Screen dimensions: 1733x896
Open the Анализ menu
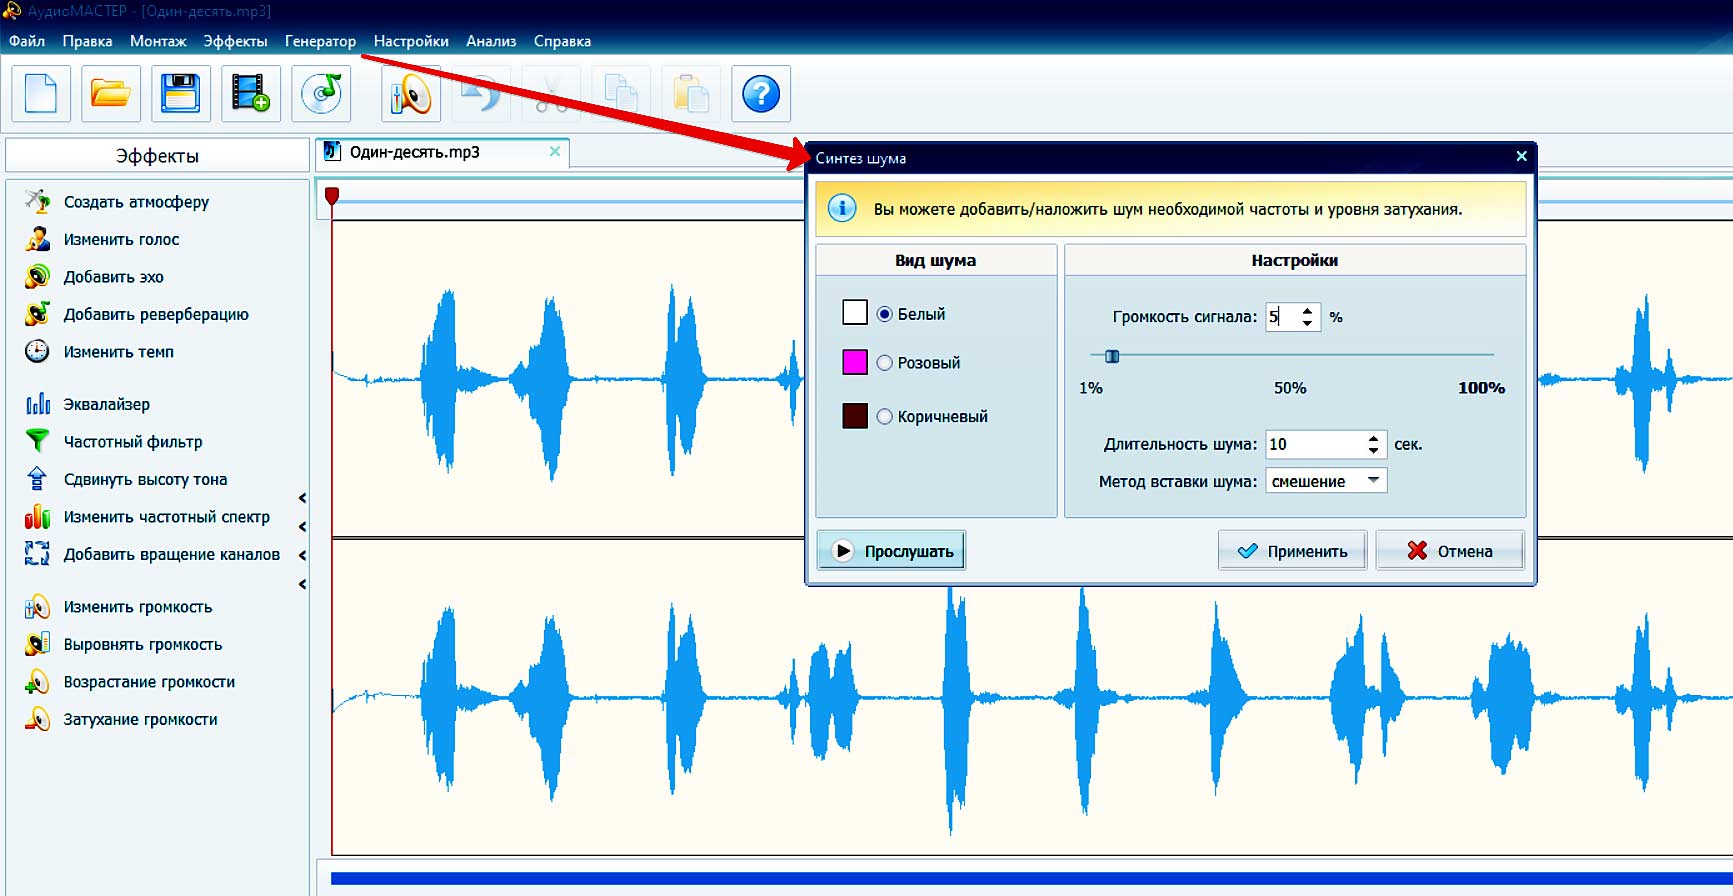[491, 41]
